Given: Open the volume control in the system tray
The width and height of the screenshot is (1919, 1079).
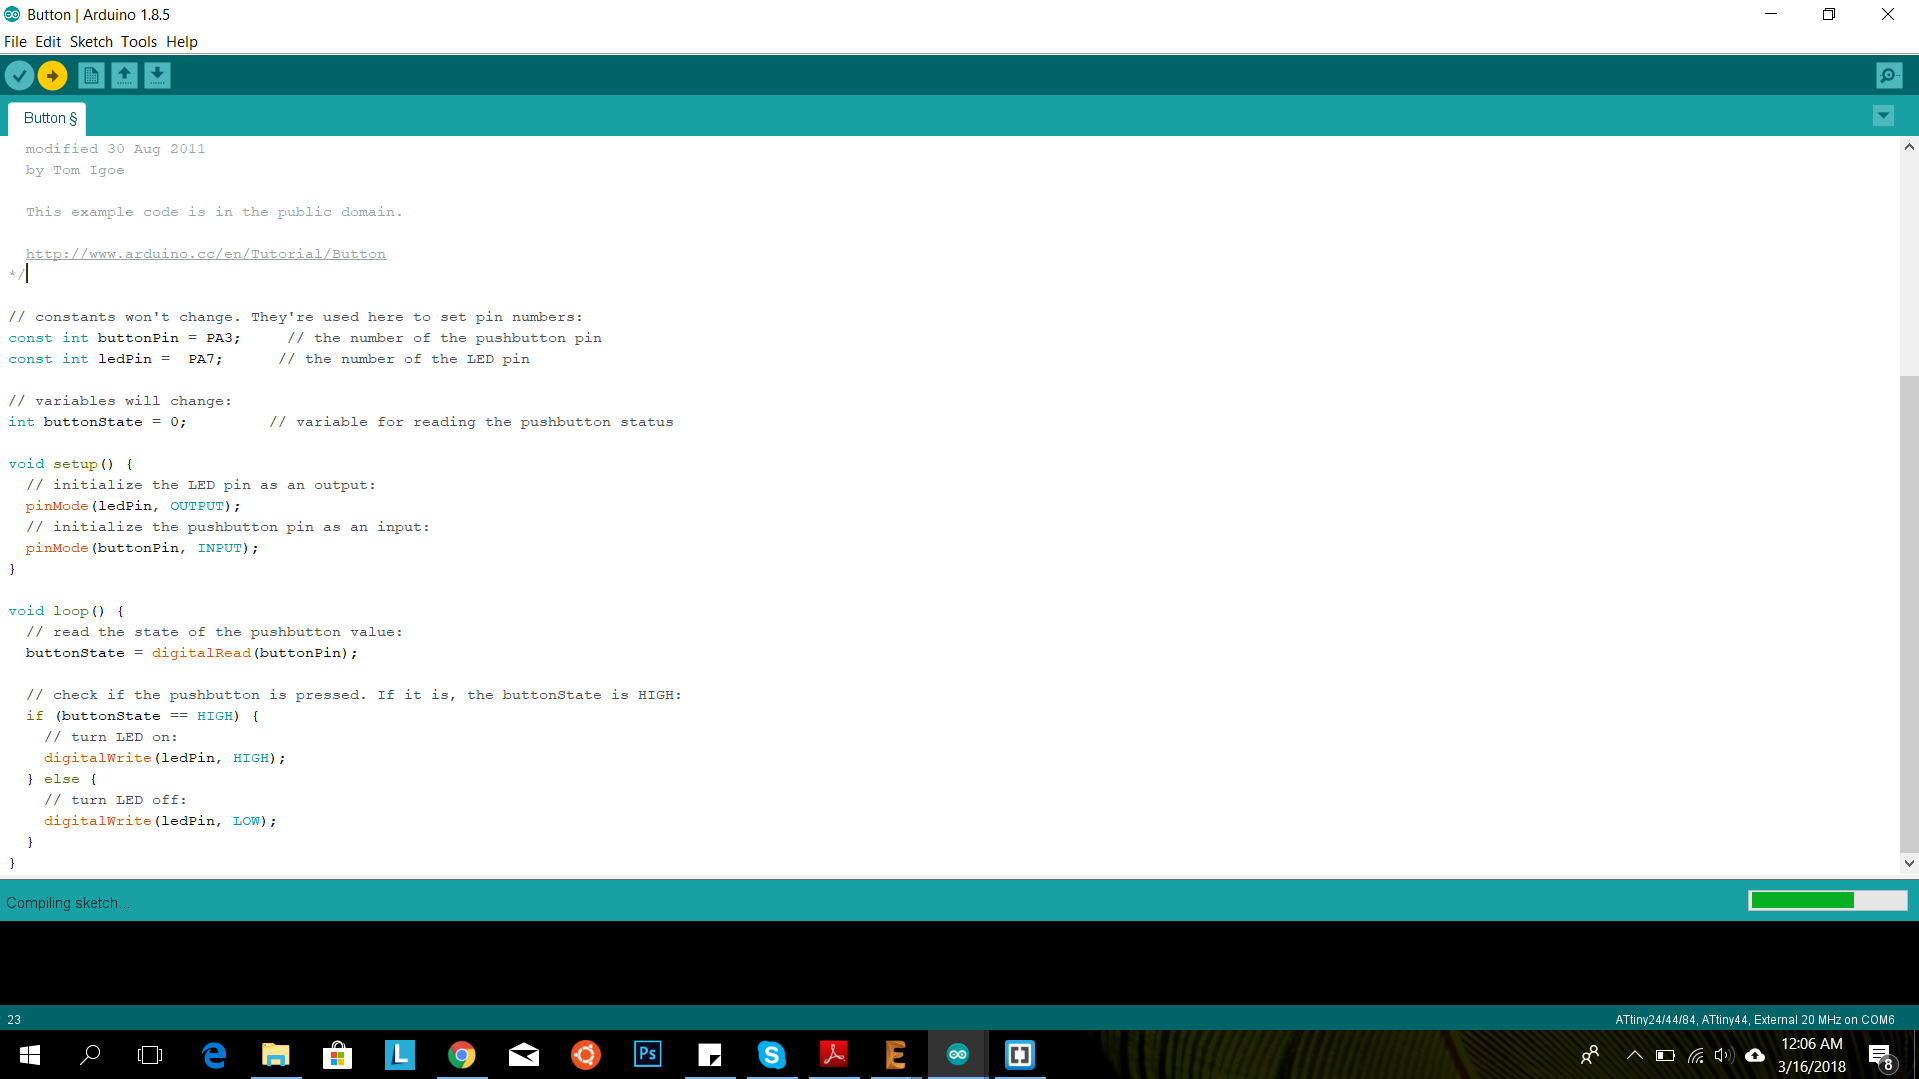Looking at the screenshot, I should [x=1723, y=1055].
